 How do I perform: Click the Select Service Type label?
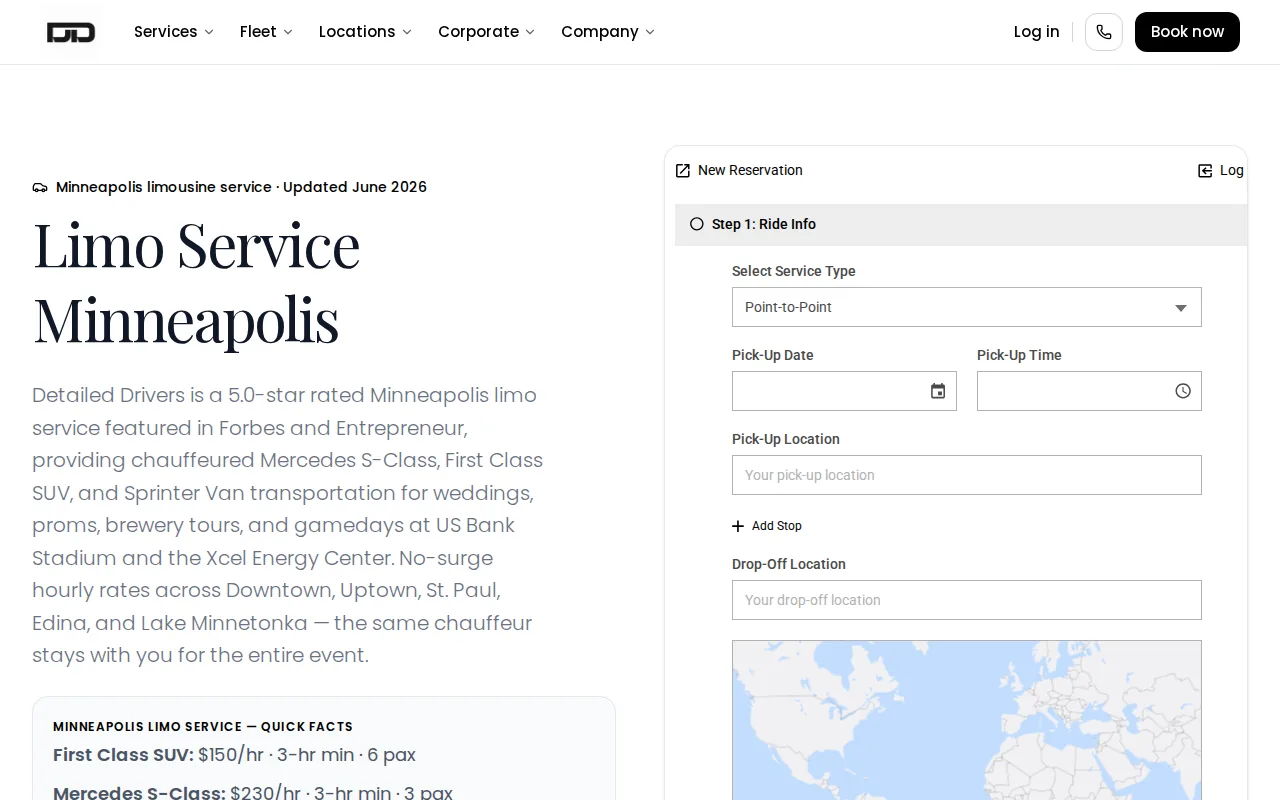pyautogui.click(x=794, y=271)
